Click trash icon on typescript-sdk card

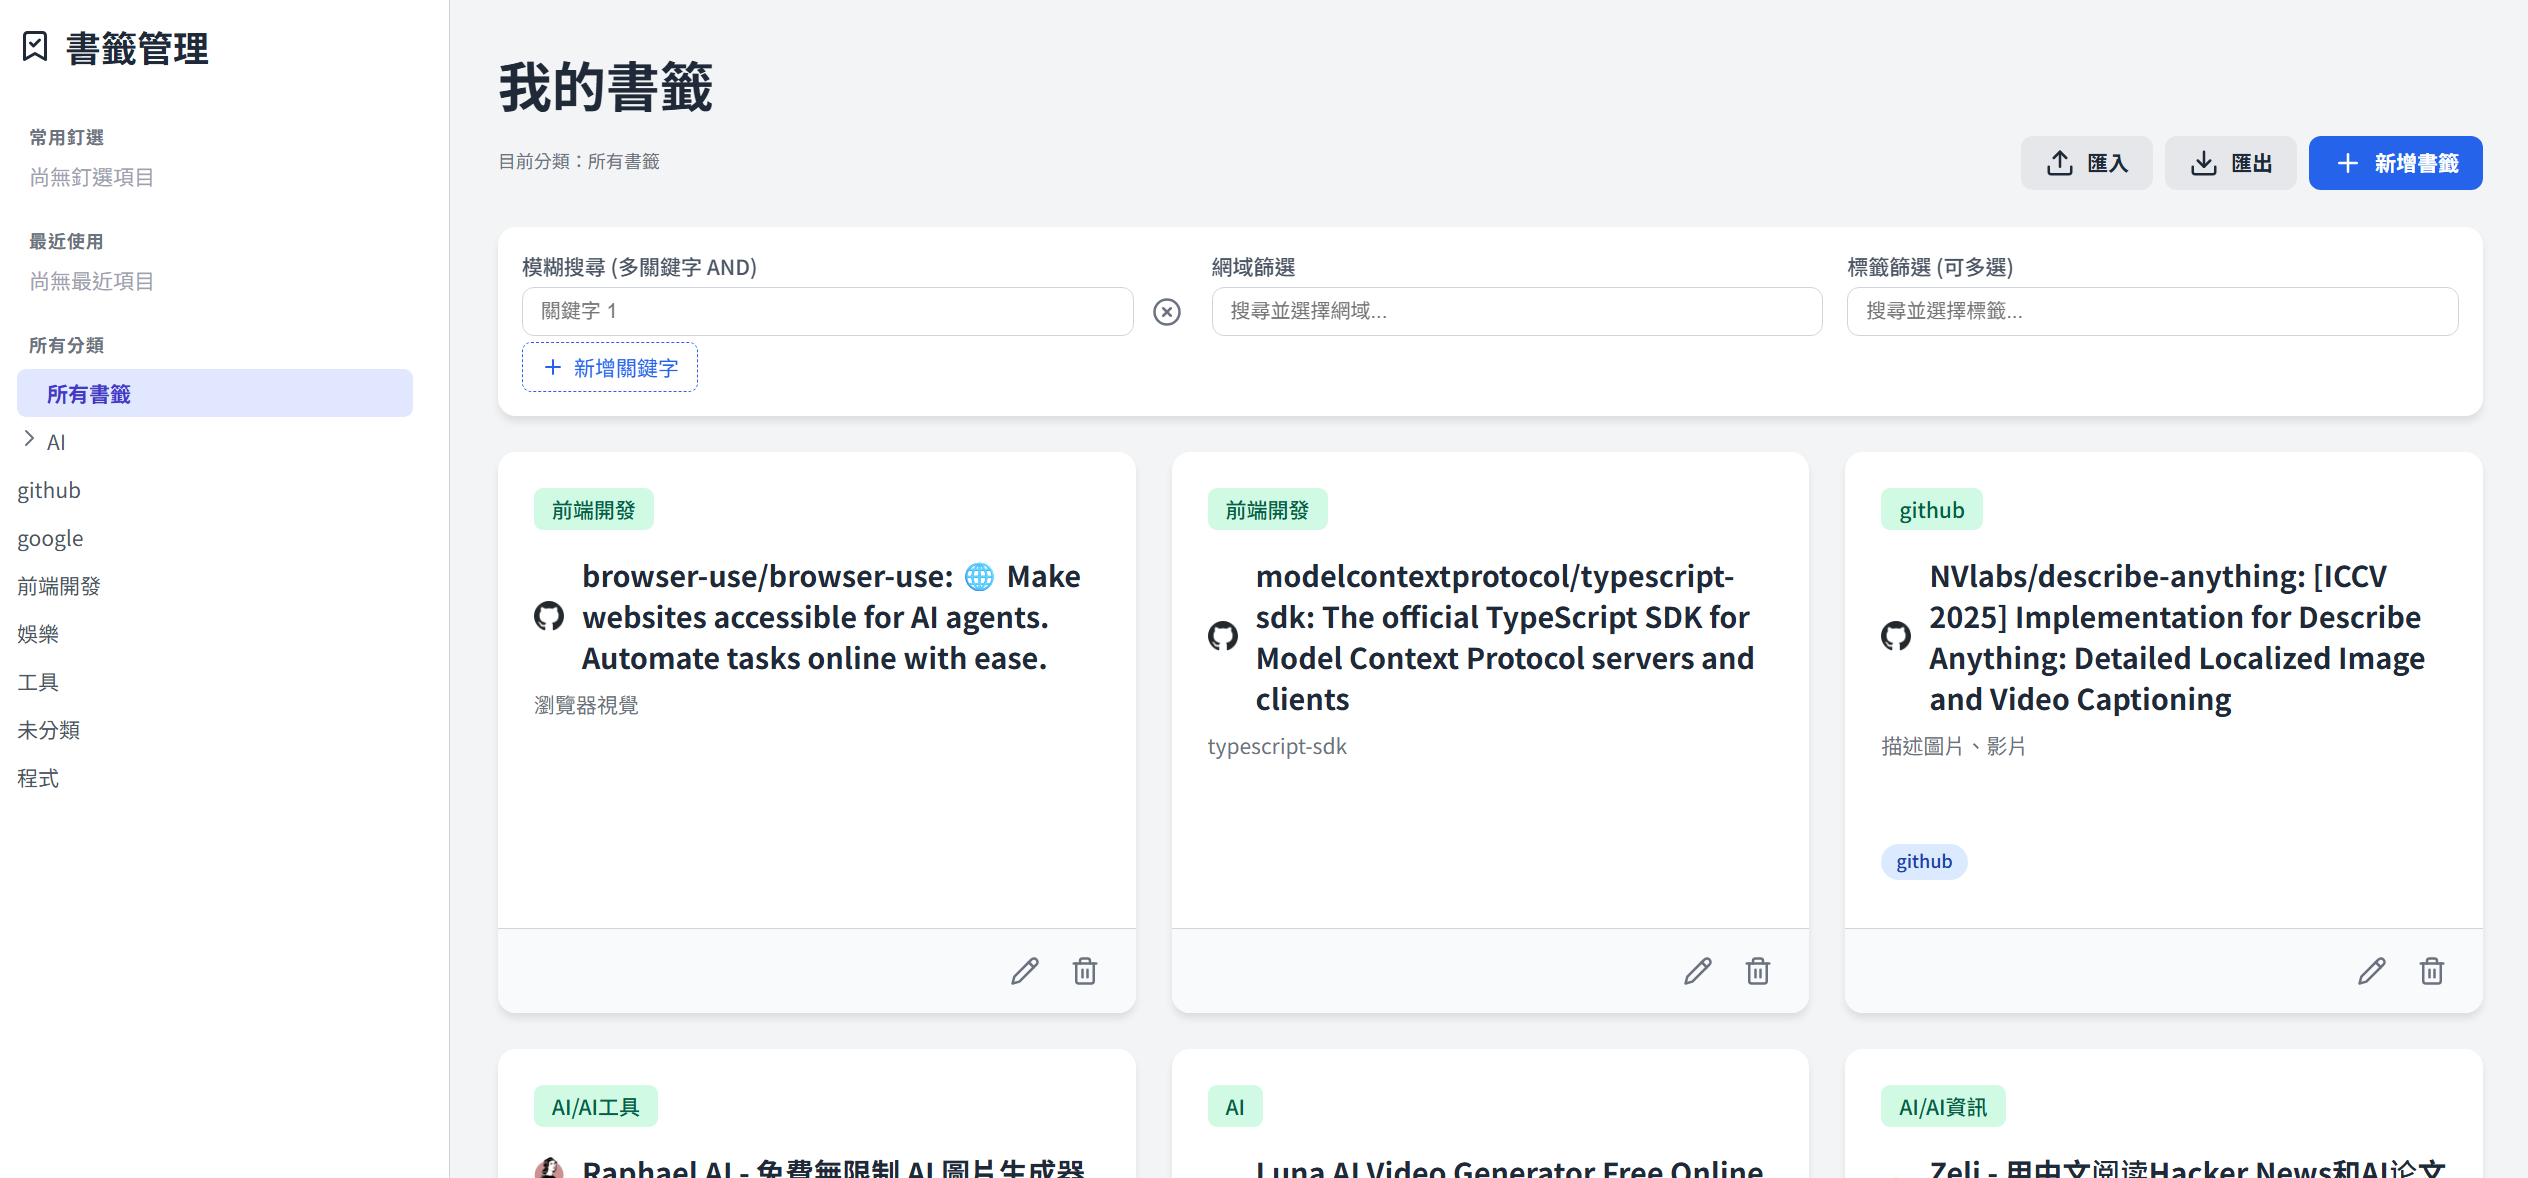pyautogui.click(x=1758, y=971)
